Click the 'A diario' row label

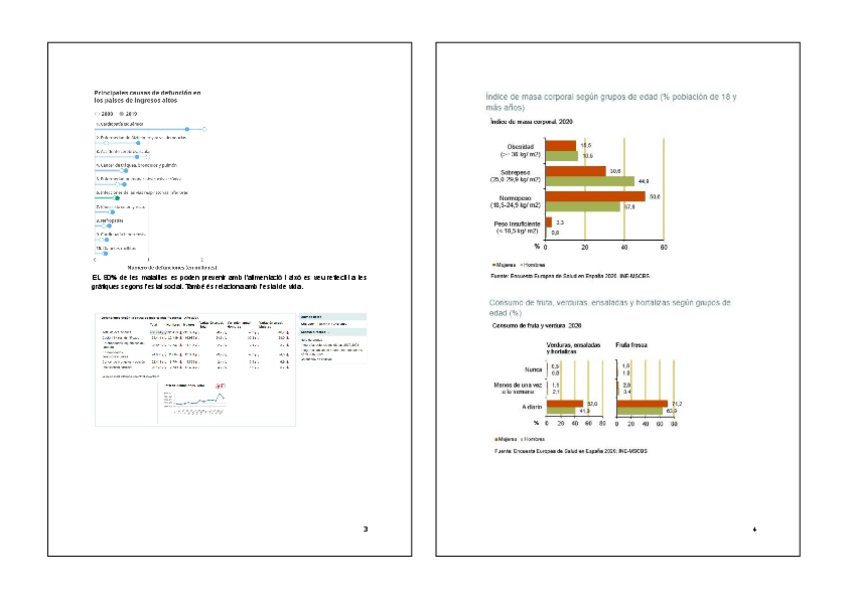[x=532, y=407]
